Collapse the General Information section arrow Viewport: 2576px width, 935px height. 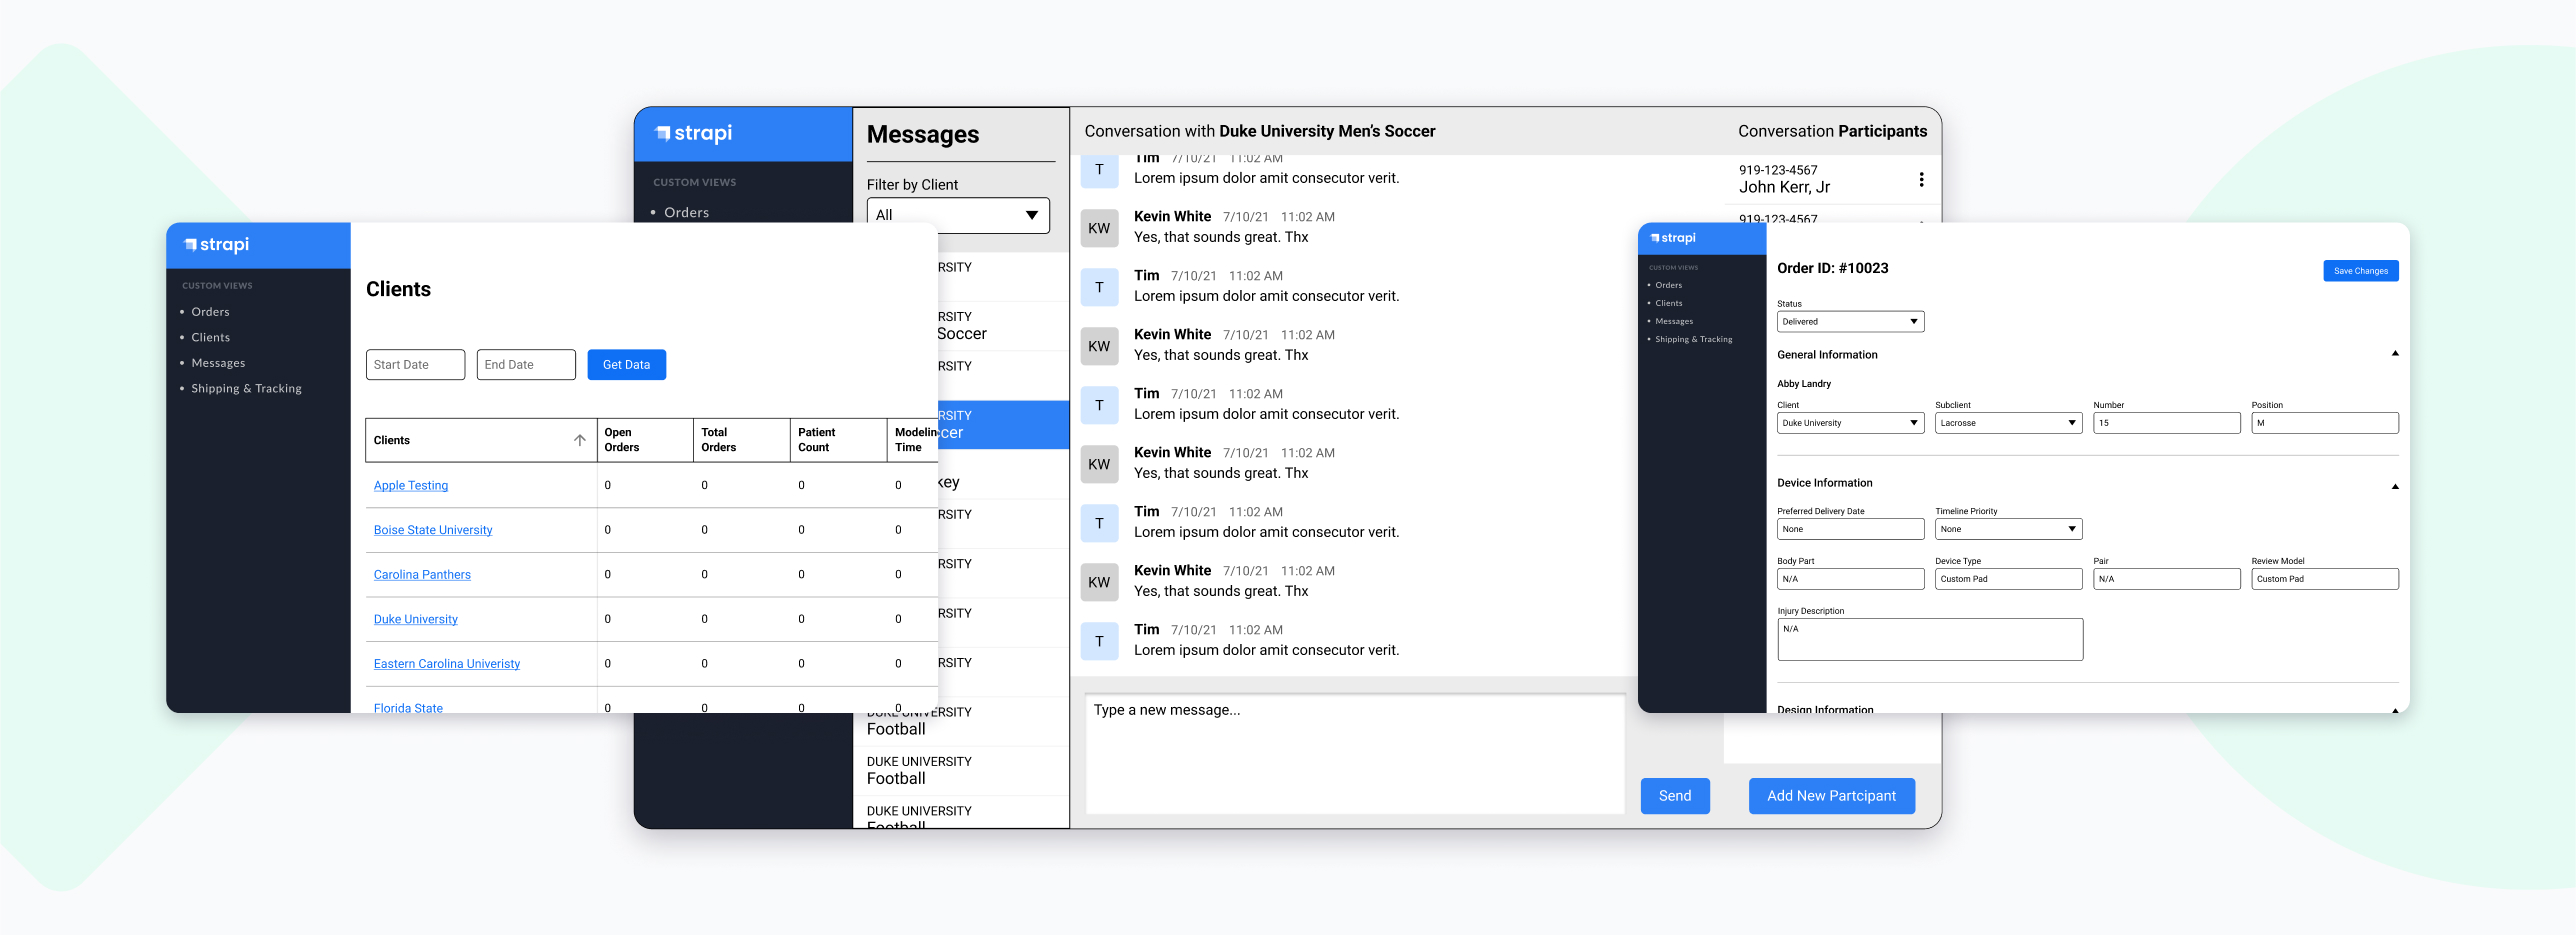(x=2394, y=354)
